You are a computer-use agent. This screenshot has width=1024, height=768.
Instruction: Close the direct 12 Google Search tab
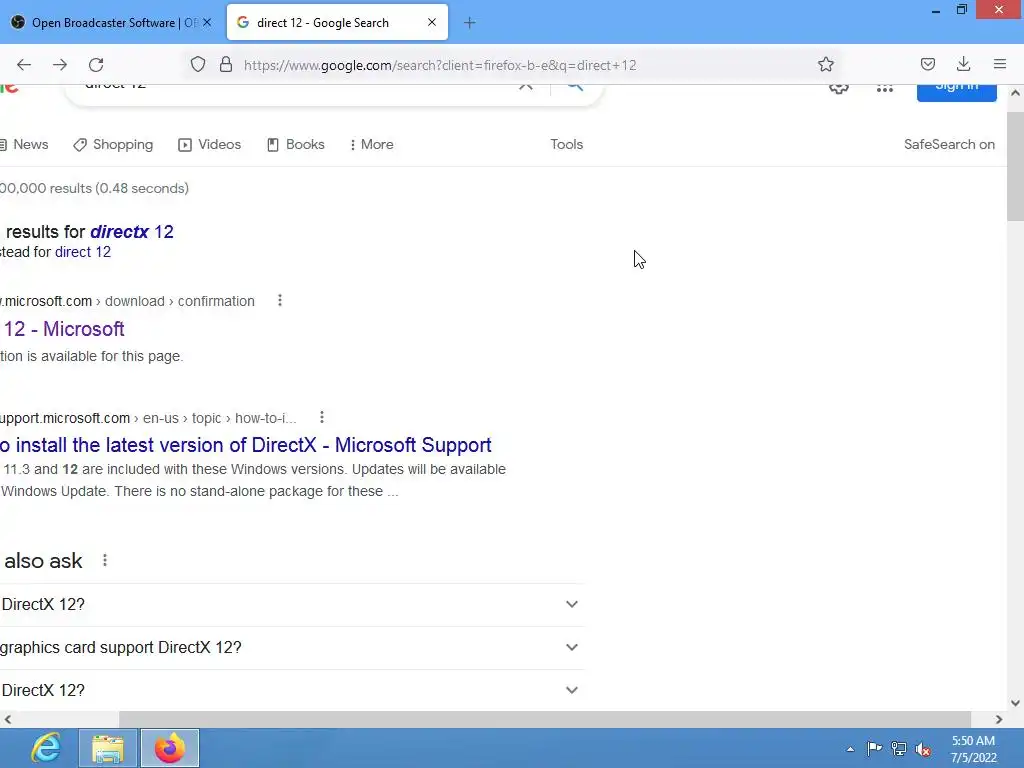click(x=432, y=22)
